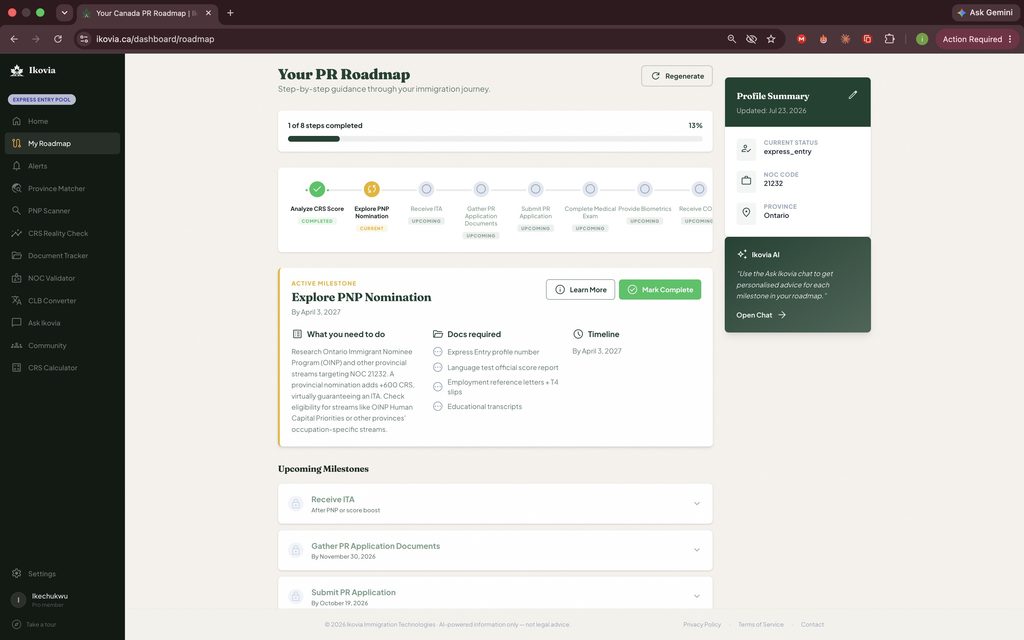The width and height of the screenshot is (1024, 640).
Task: Click the Take a tour icon
Action: click(x=16, y=624)
